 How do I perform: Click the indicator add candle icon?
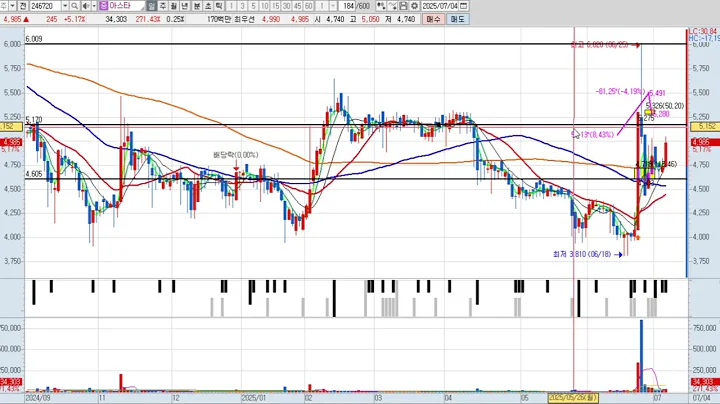click(381, 6)
